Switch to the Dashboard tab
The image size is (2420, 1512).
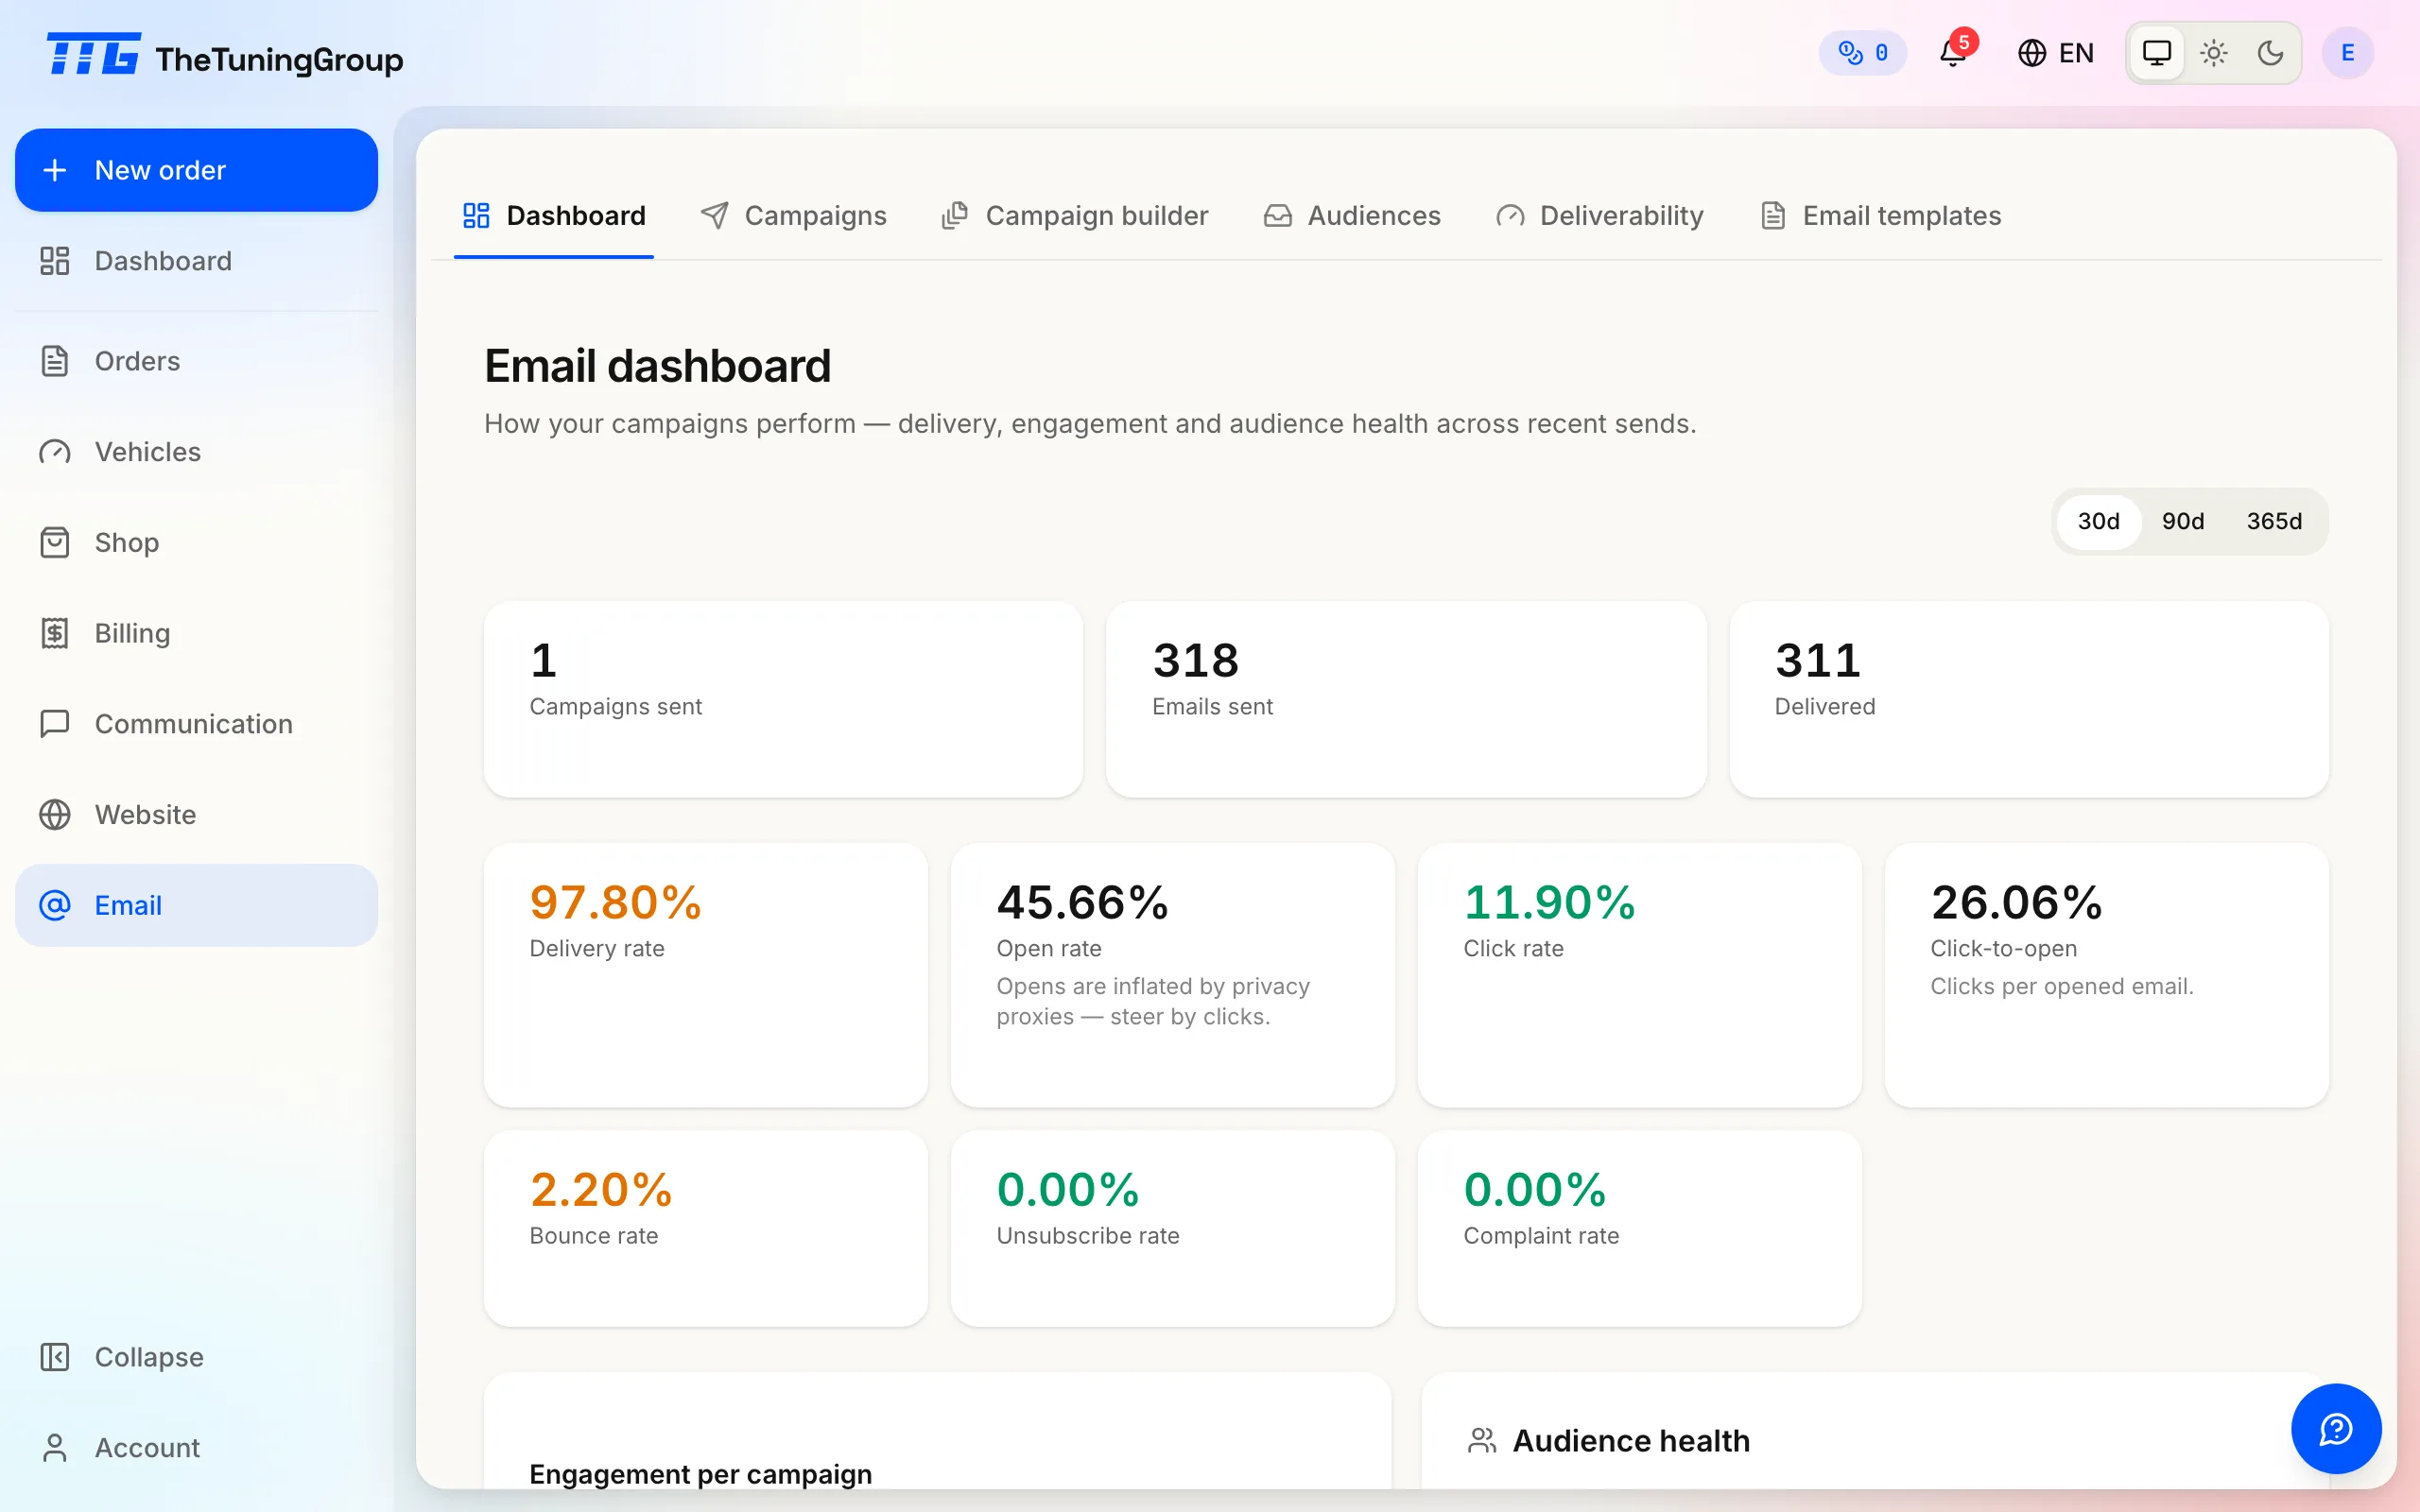(x=554, y=216)
